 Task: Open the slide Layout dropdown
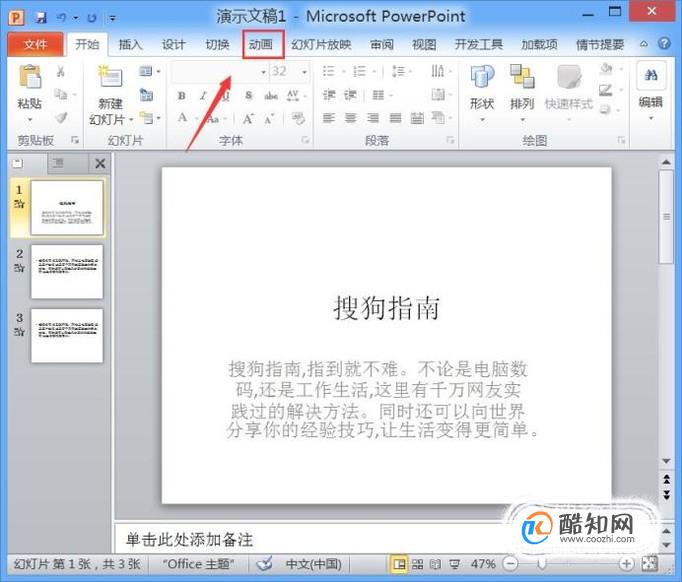click(x=149, y=71)
